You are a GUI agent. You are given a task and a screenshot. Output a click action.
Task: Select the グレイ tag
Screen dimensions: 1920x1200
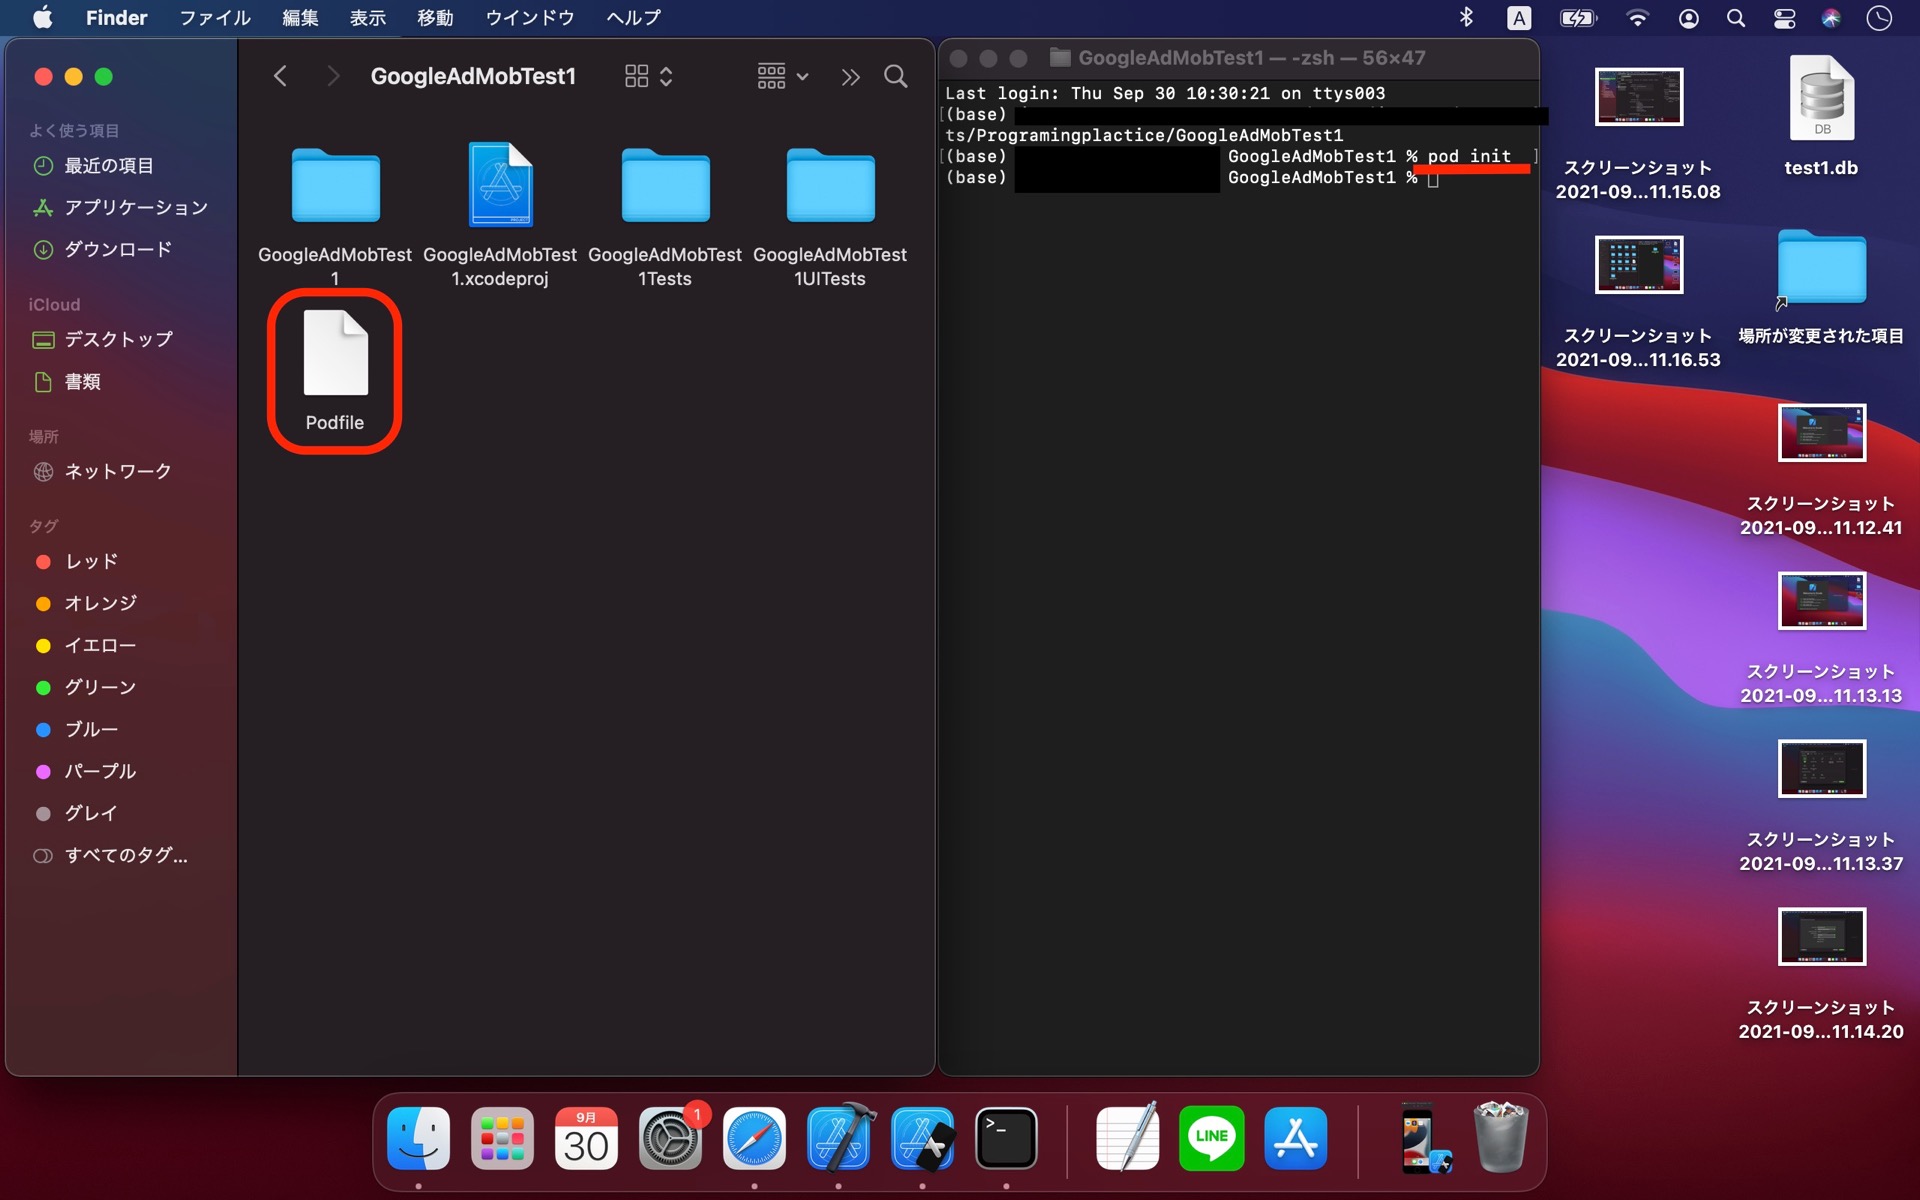90,814
